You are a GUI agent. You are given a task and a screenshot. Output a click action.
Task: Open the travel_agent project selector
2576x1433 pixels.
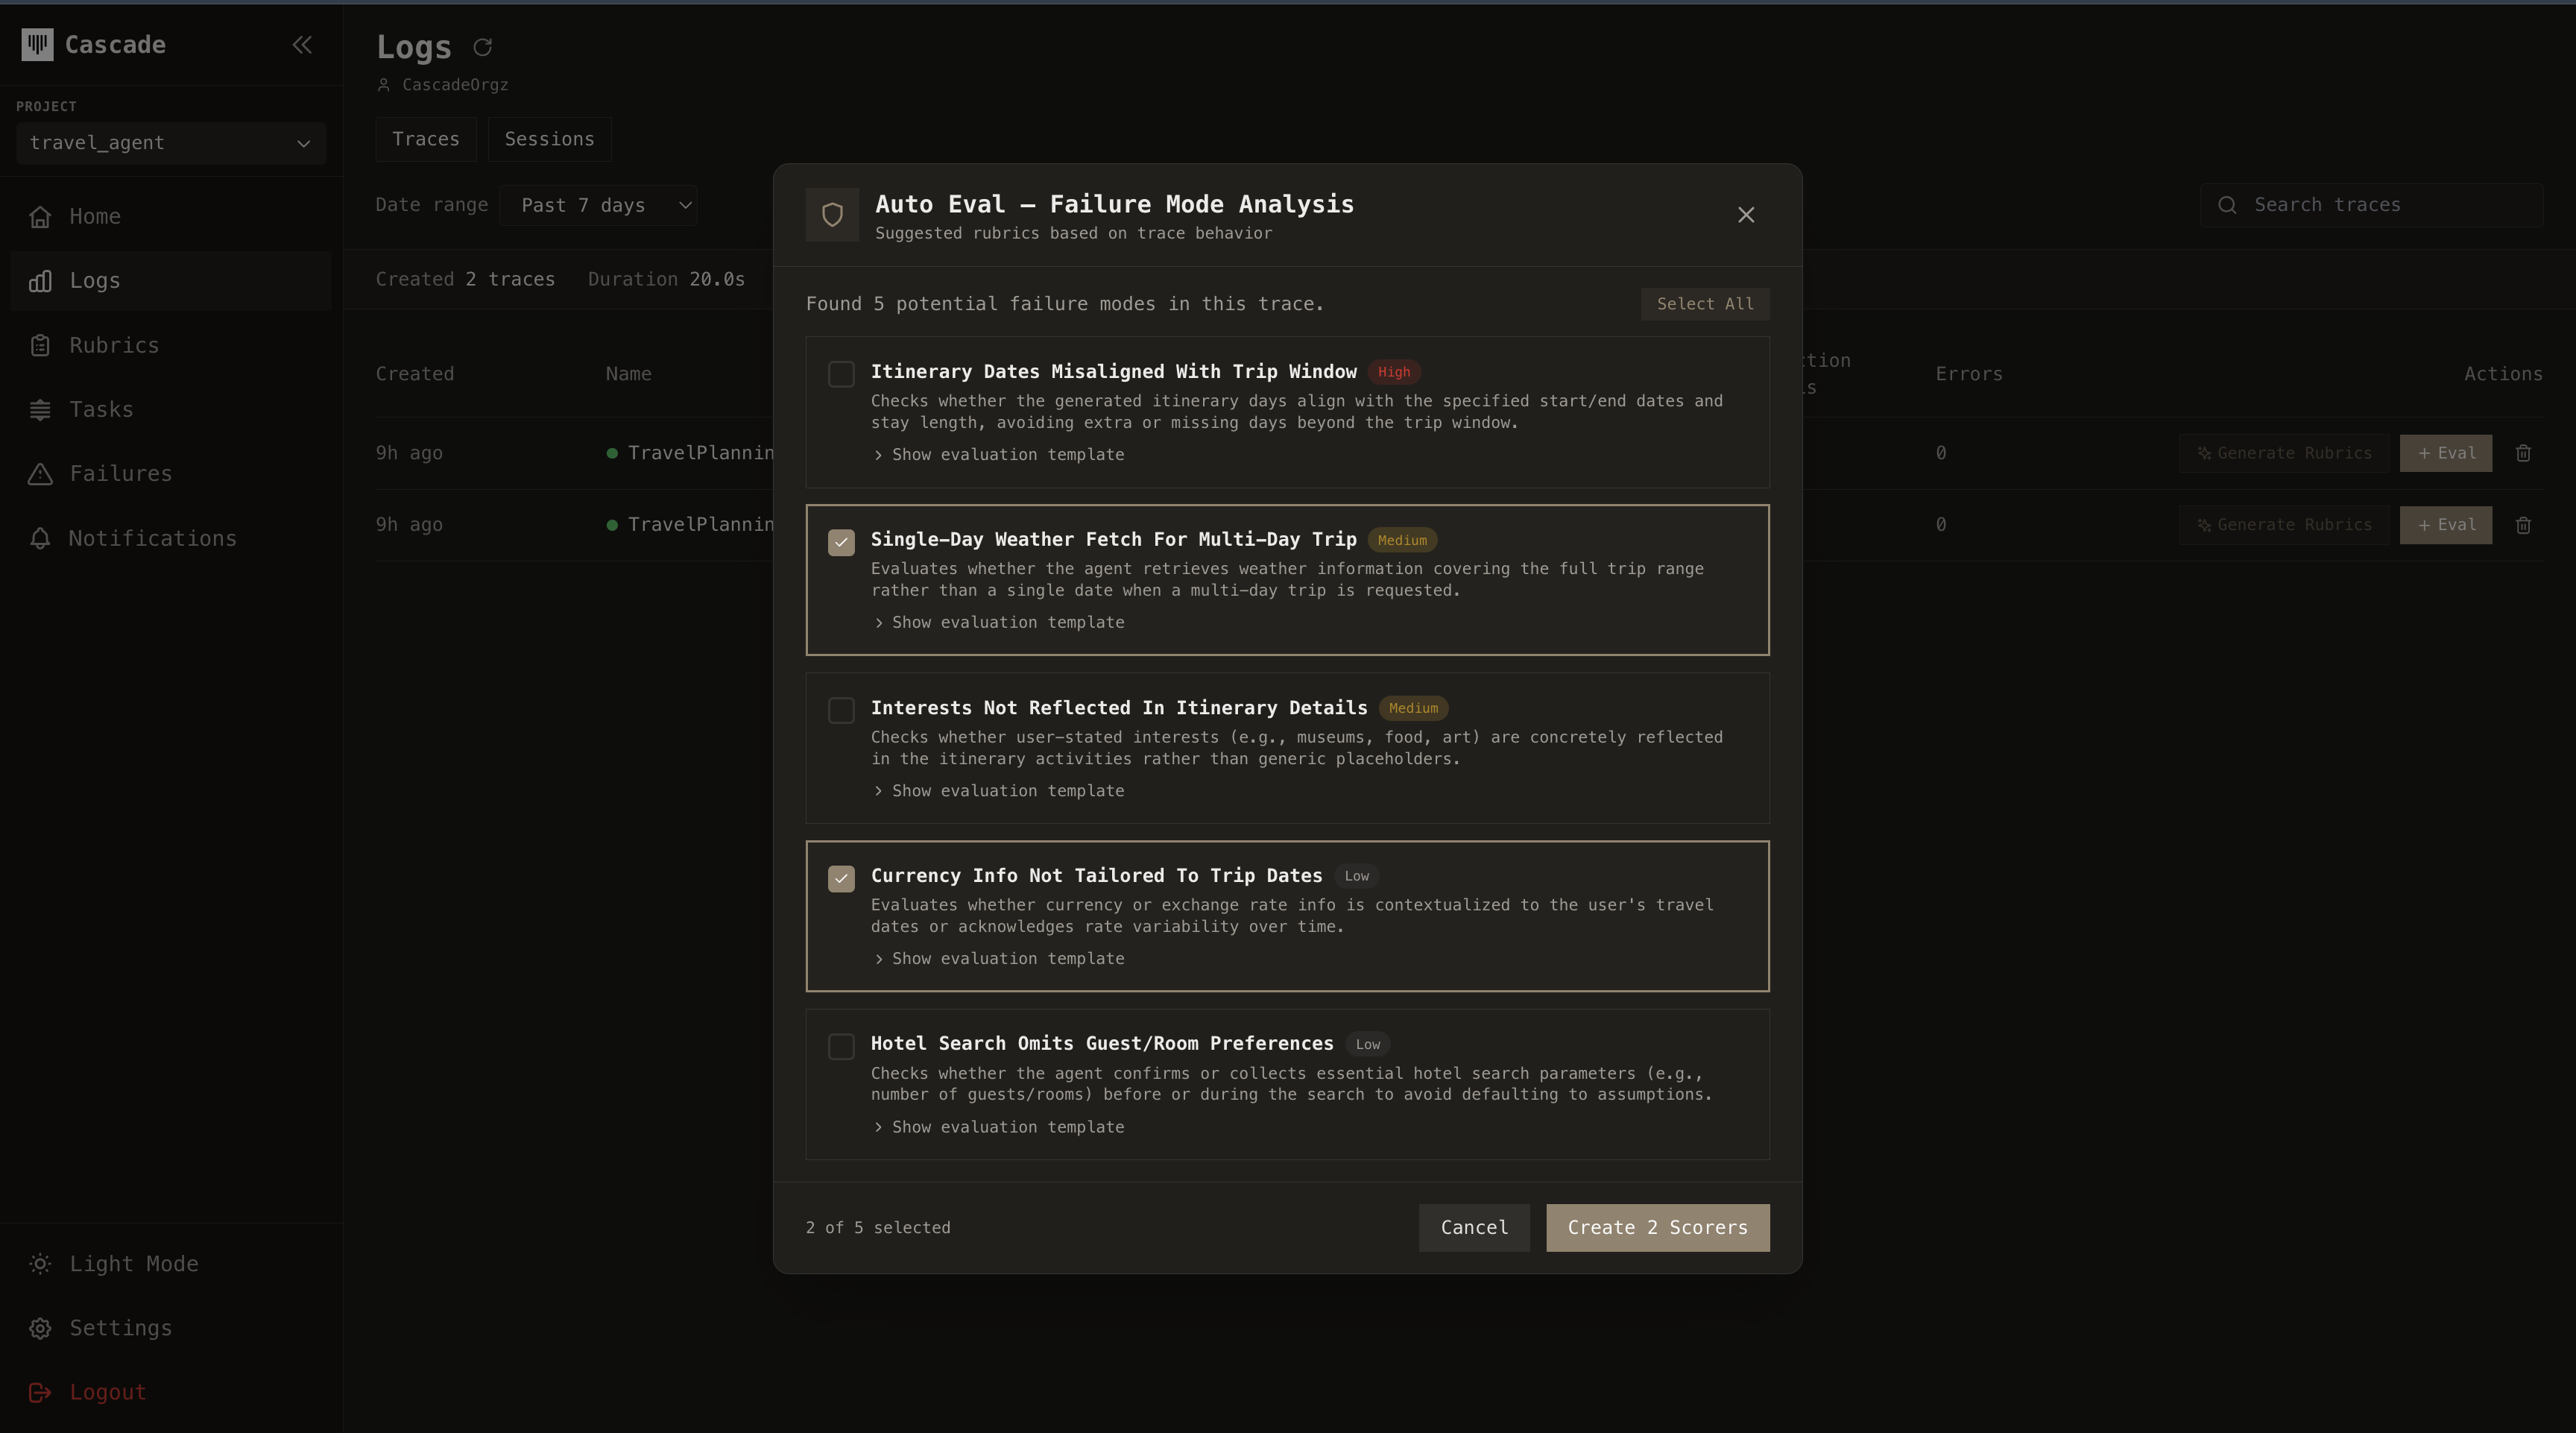(x=170, y=143)
